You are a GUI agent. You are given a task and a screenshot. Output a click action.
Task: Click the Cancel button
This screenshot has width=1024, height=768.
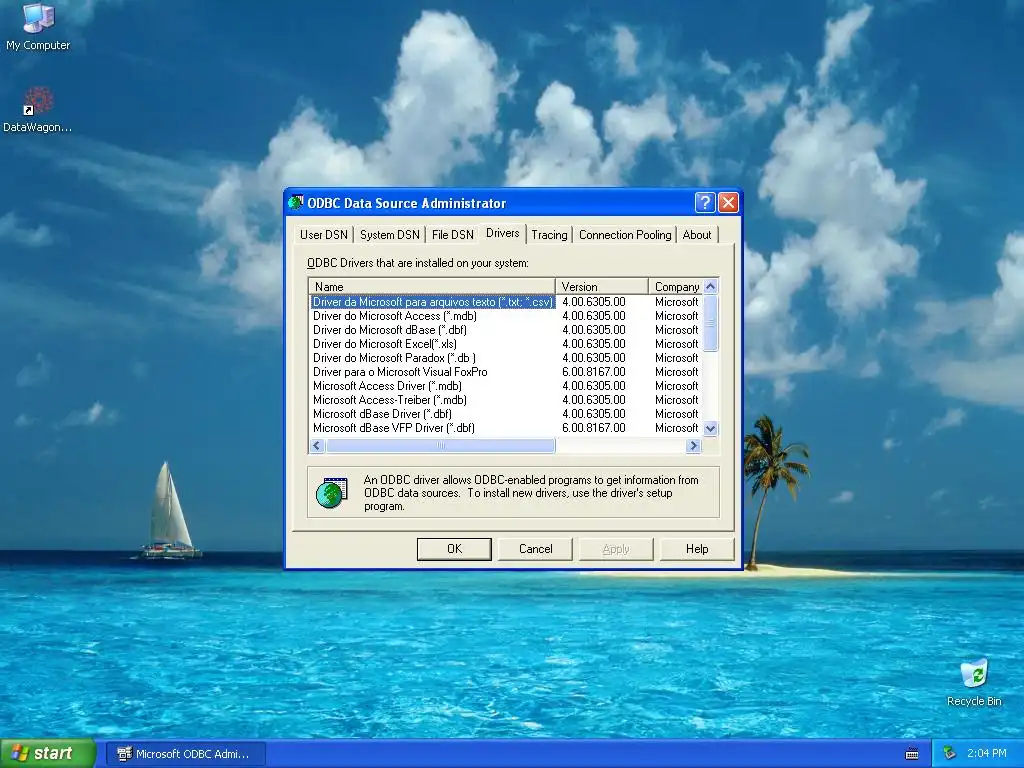tap(536, 549)
